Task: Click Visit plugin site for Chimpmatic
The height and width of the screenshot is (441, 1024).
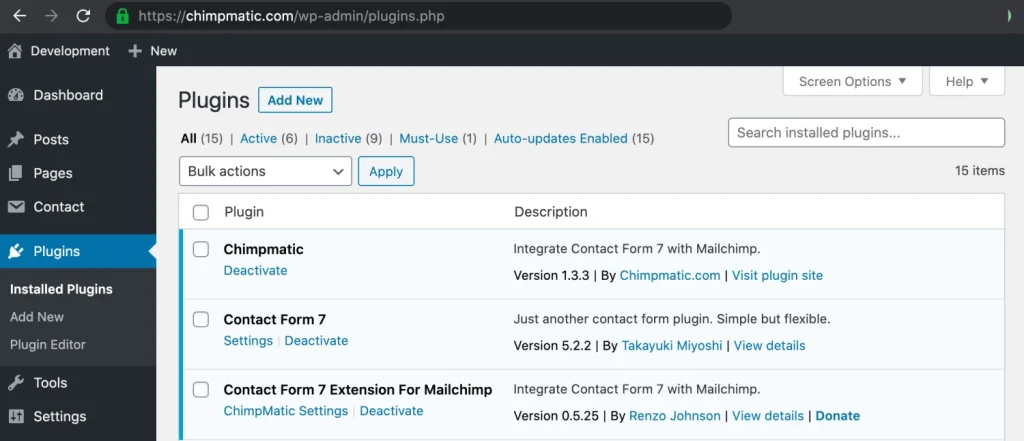Action: click(x=777, y=276)
